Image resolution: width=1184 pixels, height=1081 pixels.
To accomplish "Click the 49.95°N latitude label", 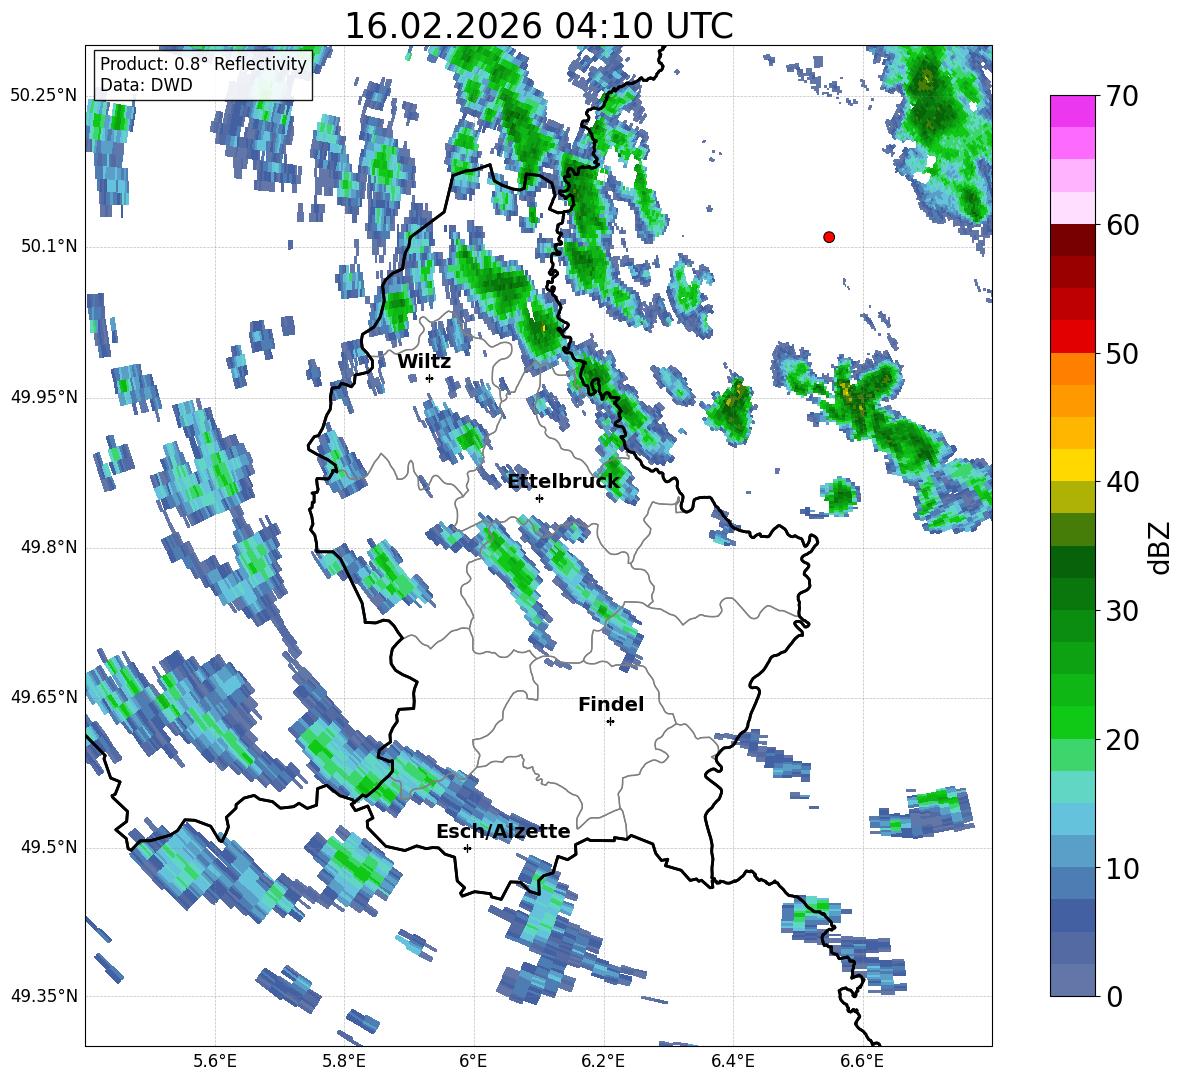I will tap(44, 396).
